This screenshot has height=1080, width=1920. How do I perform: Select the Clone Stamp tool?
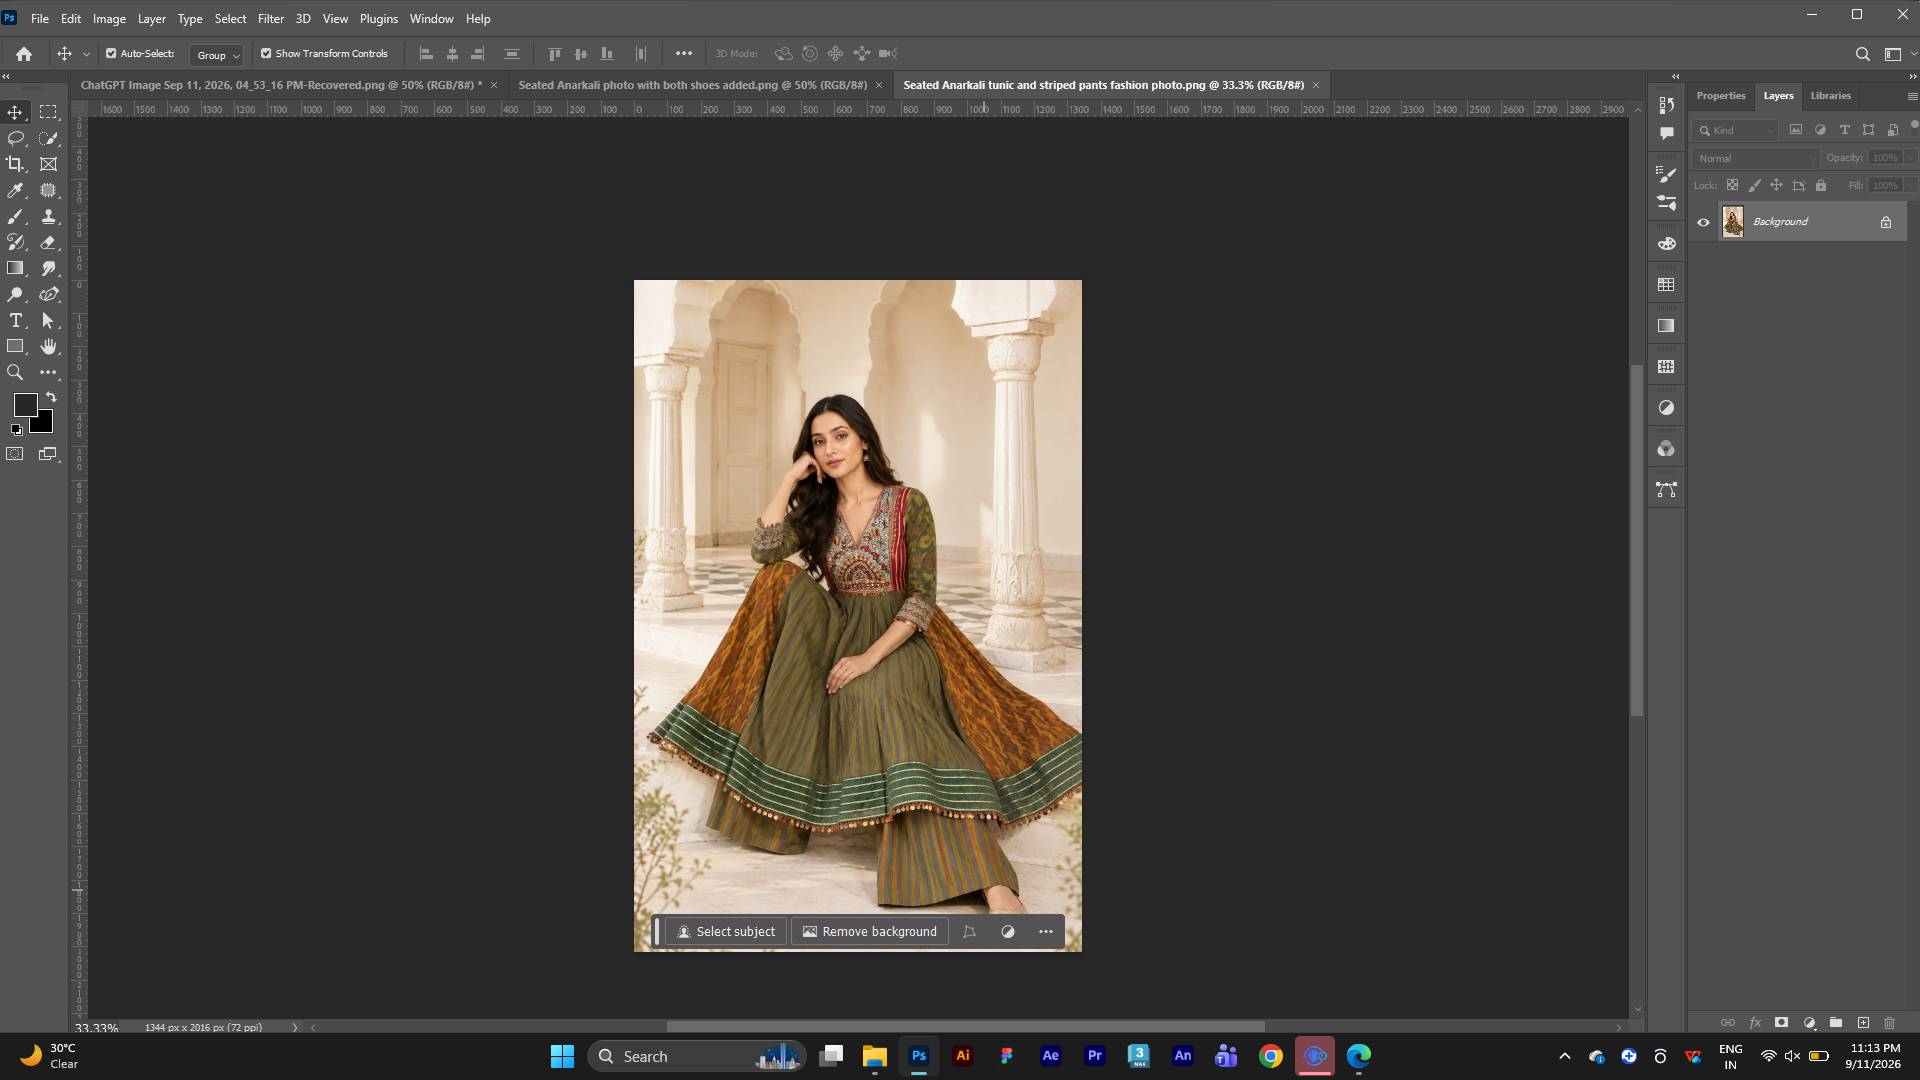(48, 216)
